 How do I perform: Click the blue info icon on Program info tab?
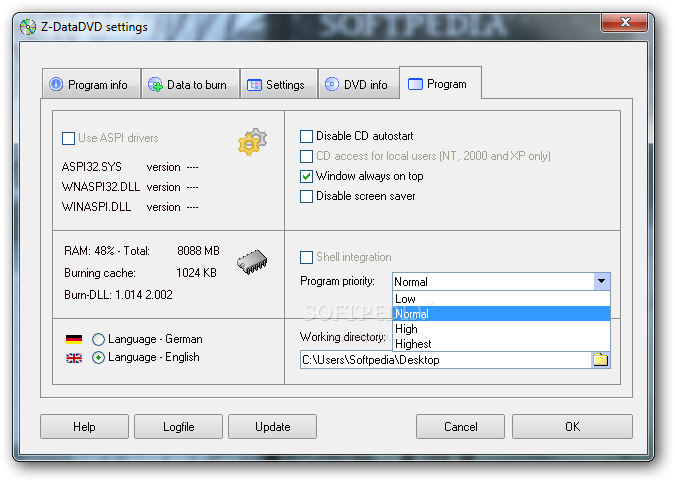56,84
